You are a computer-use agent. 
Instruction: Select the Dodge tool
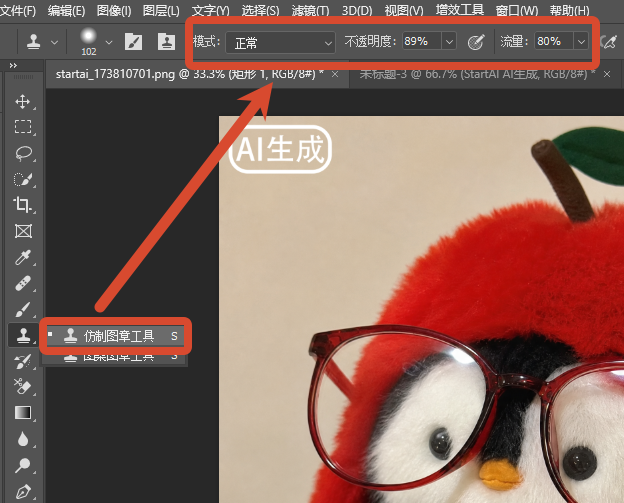pyautogui.click(x=23, y=465)
